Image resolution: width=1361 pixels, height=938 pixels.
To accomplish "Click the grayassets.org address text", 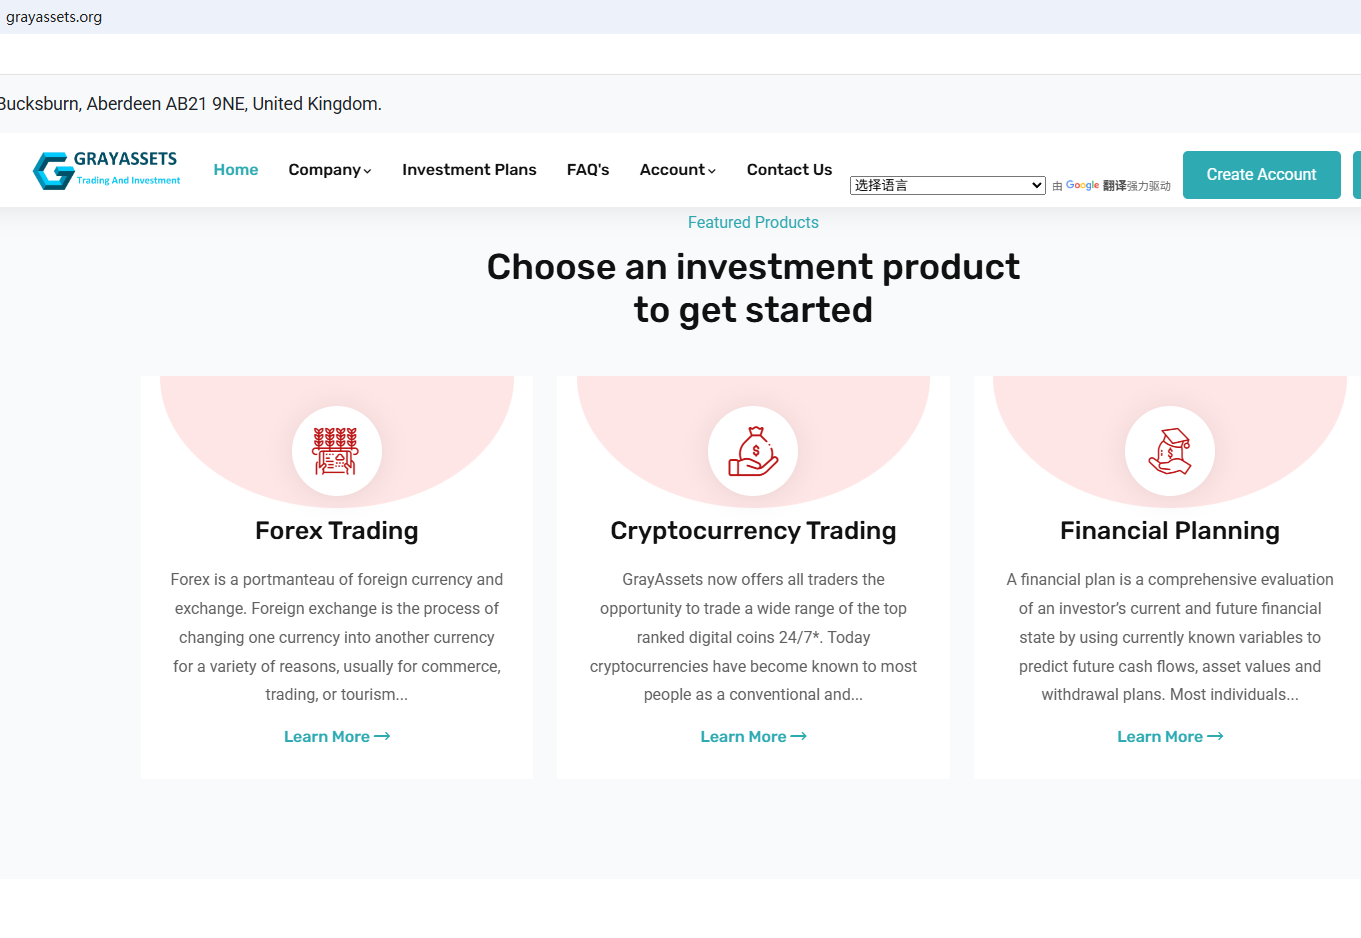I will click(54, 17).
